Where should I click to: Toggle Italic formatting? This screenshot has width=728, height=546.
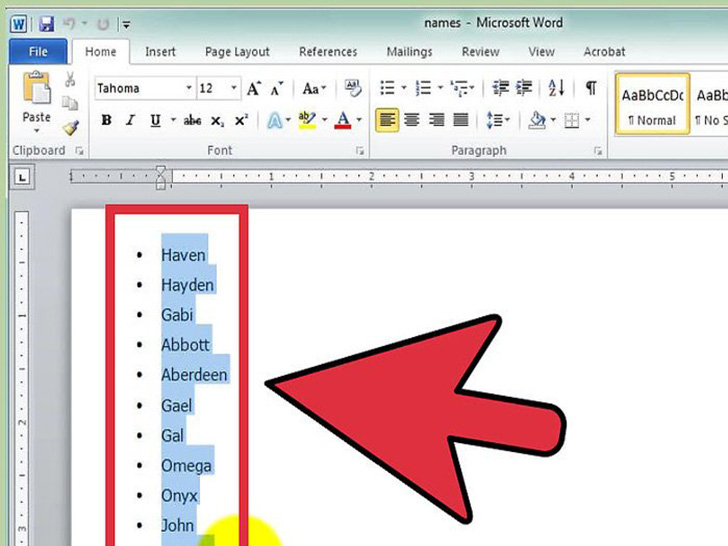130,120
